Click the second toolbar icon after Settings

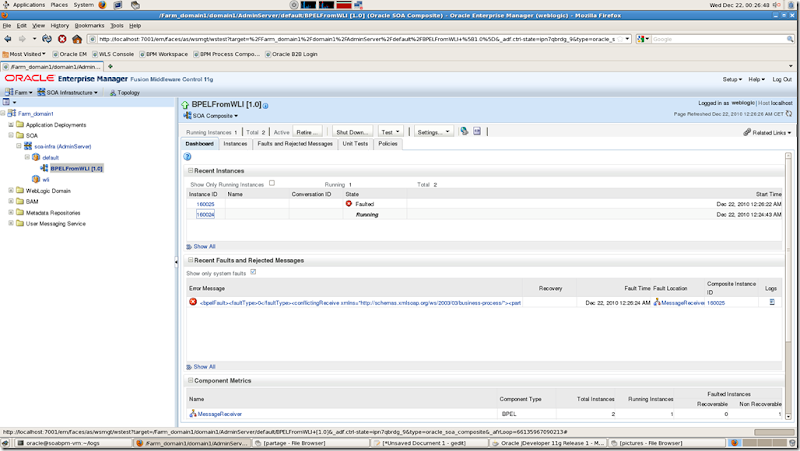477,131
